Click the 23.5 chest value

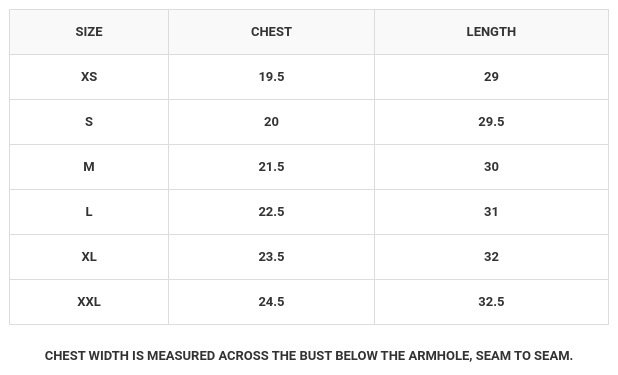pyautogui.click(x=271, y=257)
